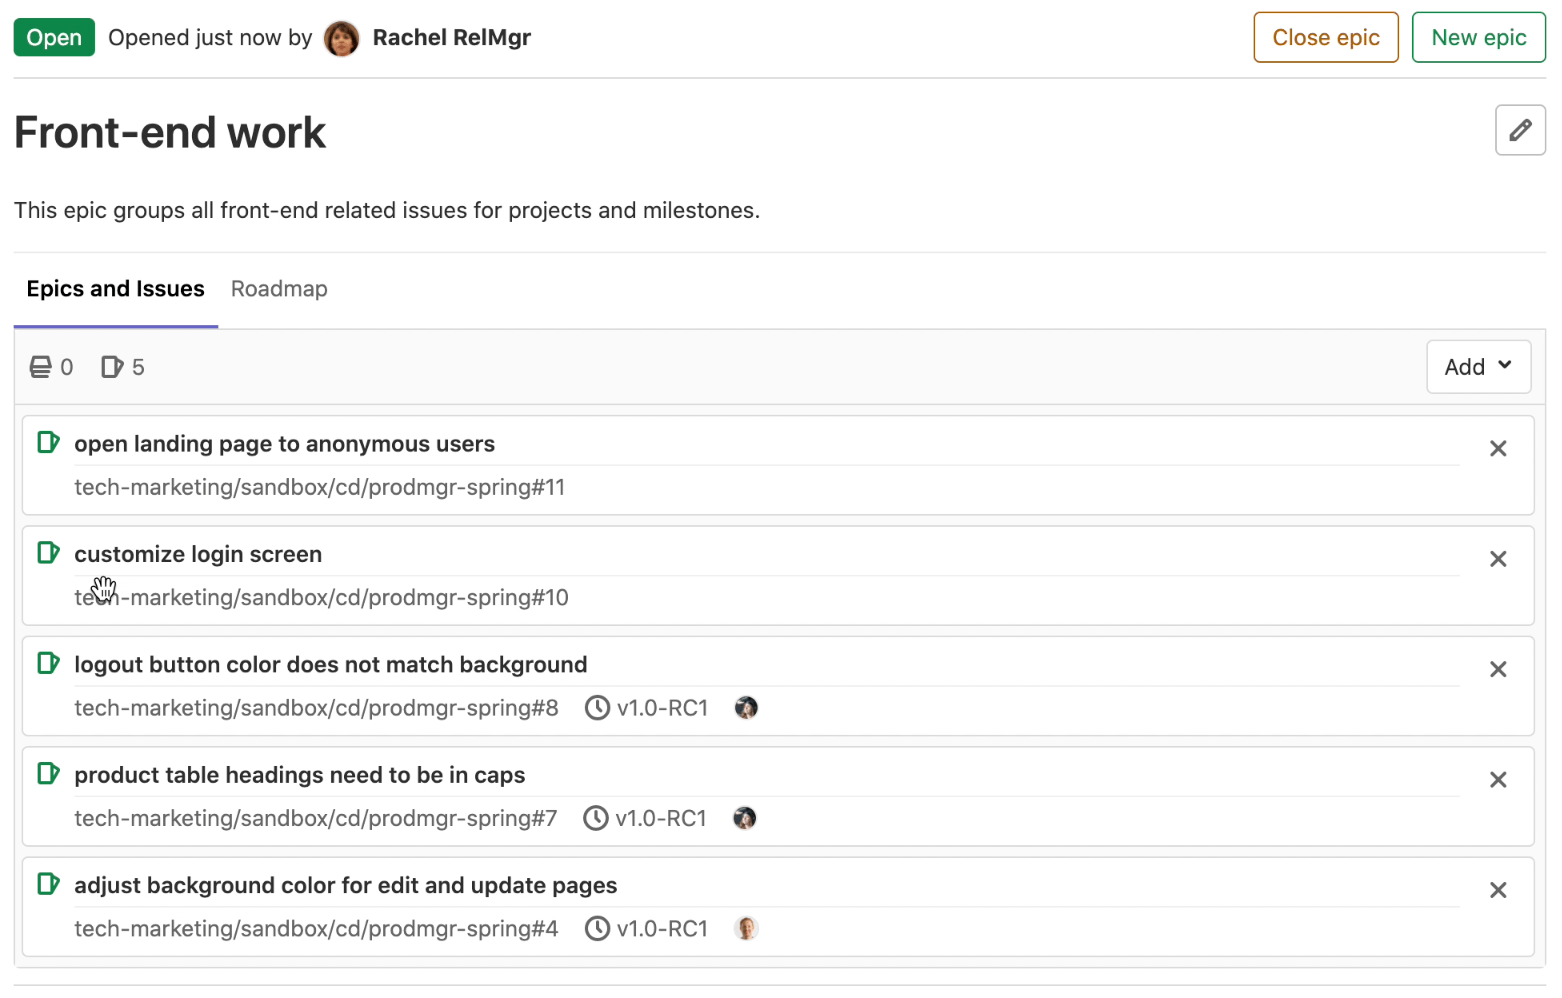Viewport: 1562px width, 998px height.
Task: Click Rachel RelMgr's profile avatar
Action: tap(341, 37)
